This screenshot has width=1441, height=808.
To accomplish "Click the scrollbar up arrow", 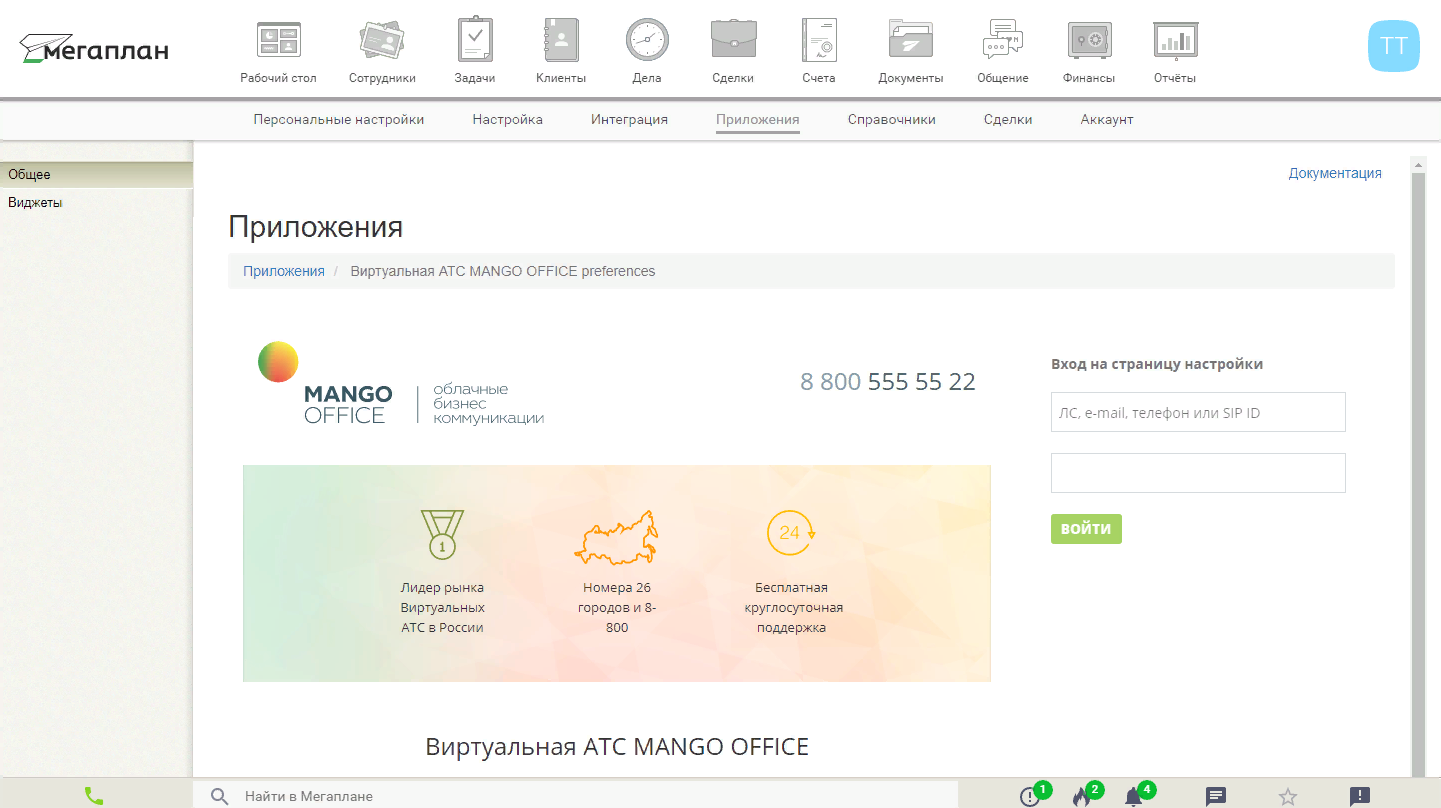I will coord(1418,164).
